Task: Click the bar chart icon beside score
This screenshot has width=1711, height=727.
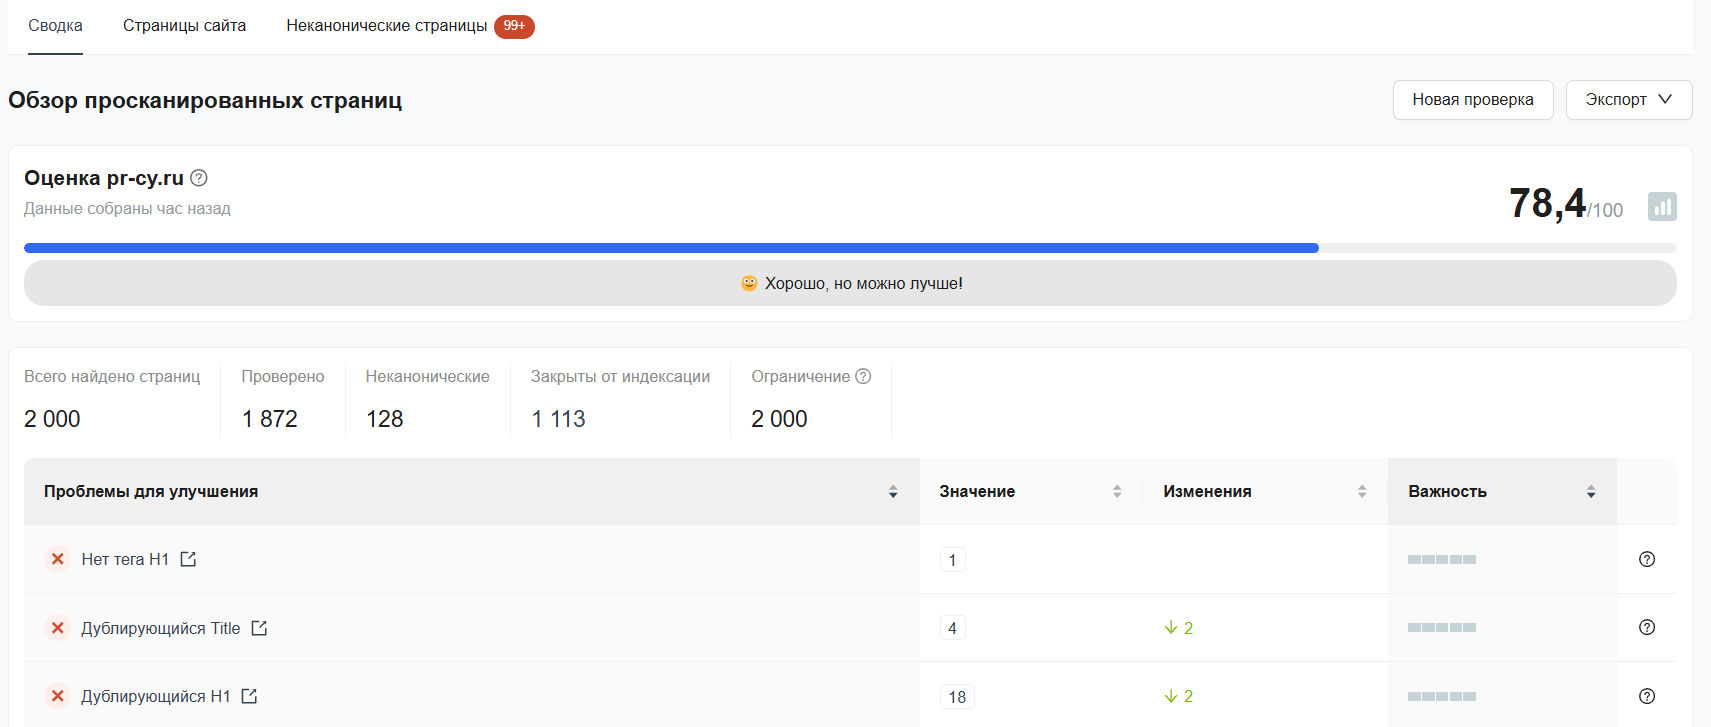Action: click(1662, 207)
